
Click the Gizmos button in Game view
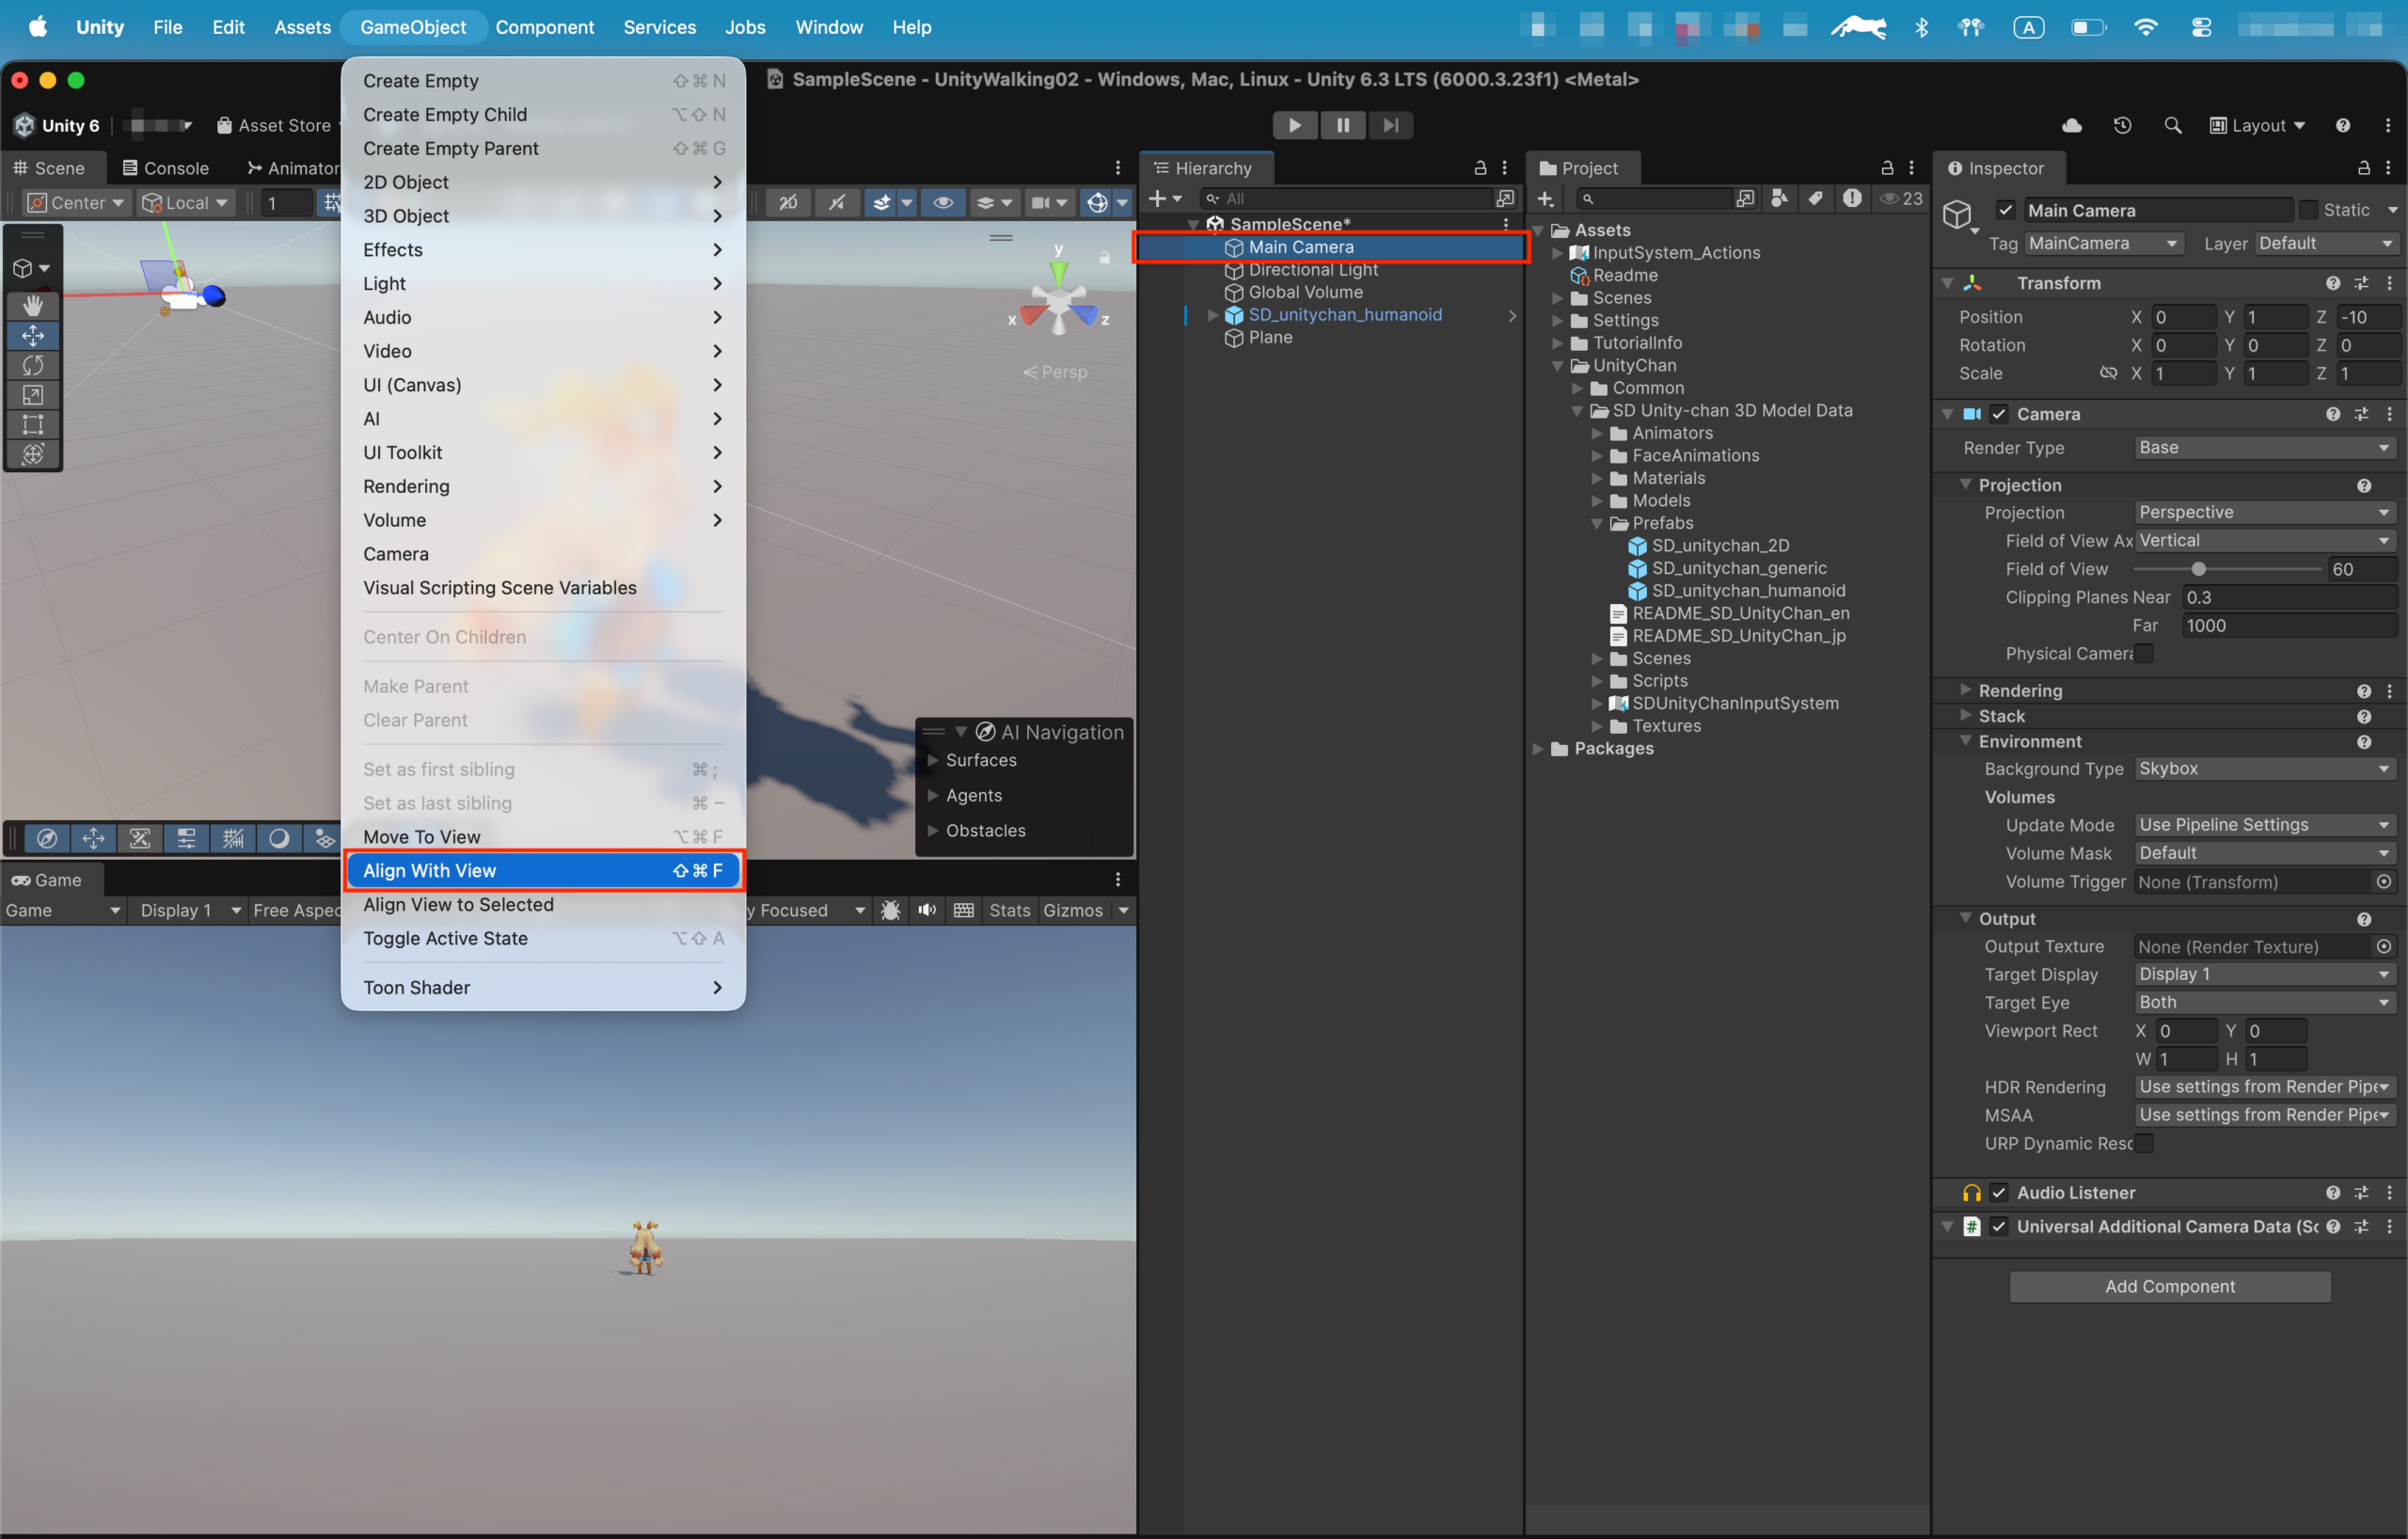pos(1072,910)
